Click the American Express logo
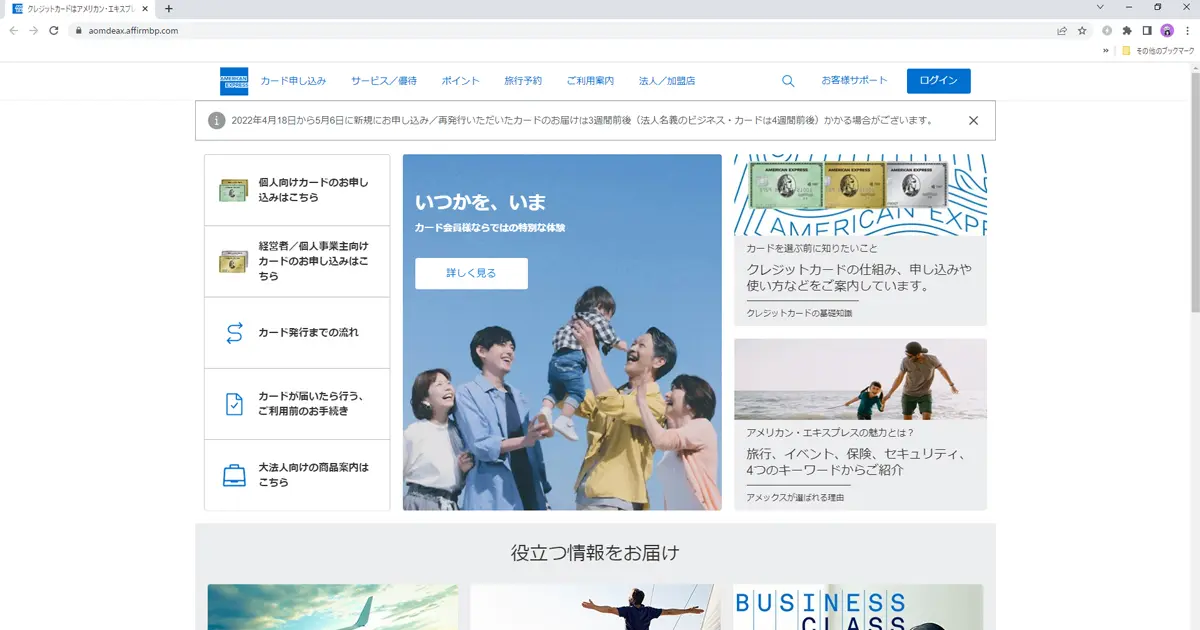 pos(234,81)
